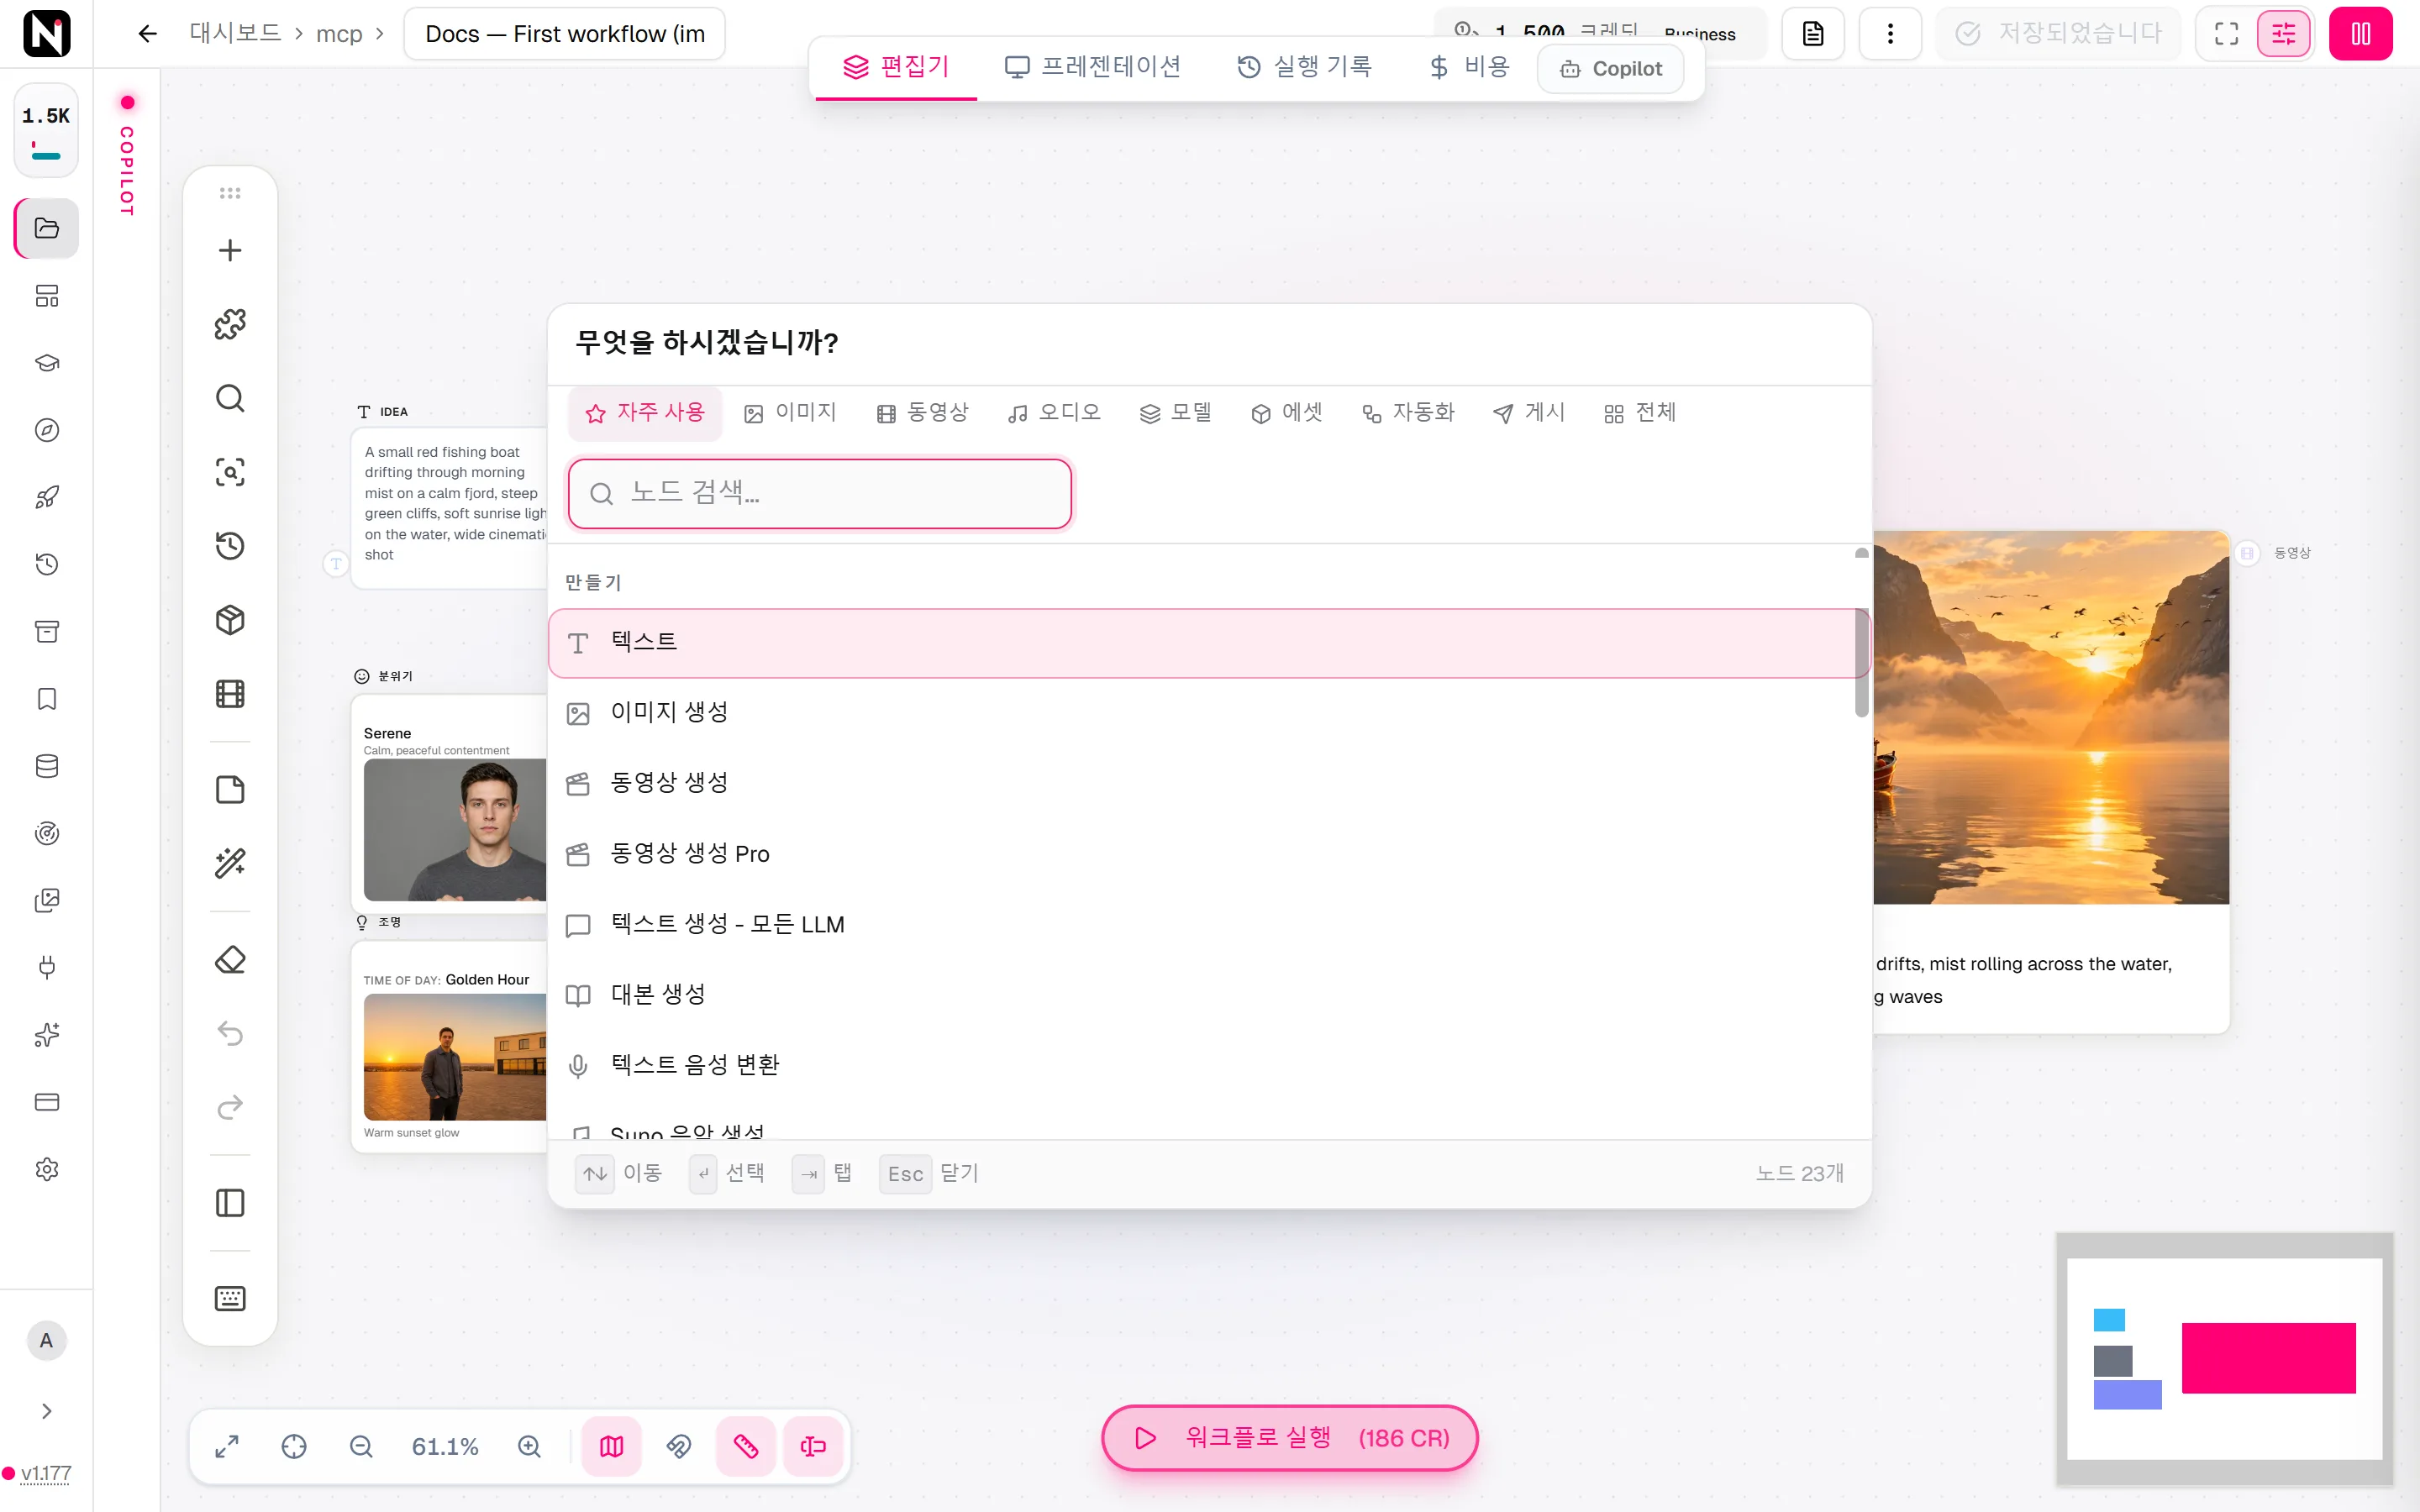Toggle the COPILOT vertical panel
This screenshot has width=2420, height=1512.
click(x=127, y=158)
